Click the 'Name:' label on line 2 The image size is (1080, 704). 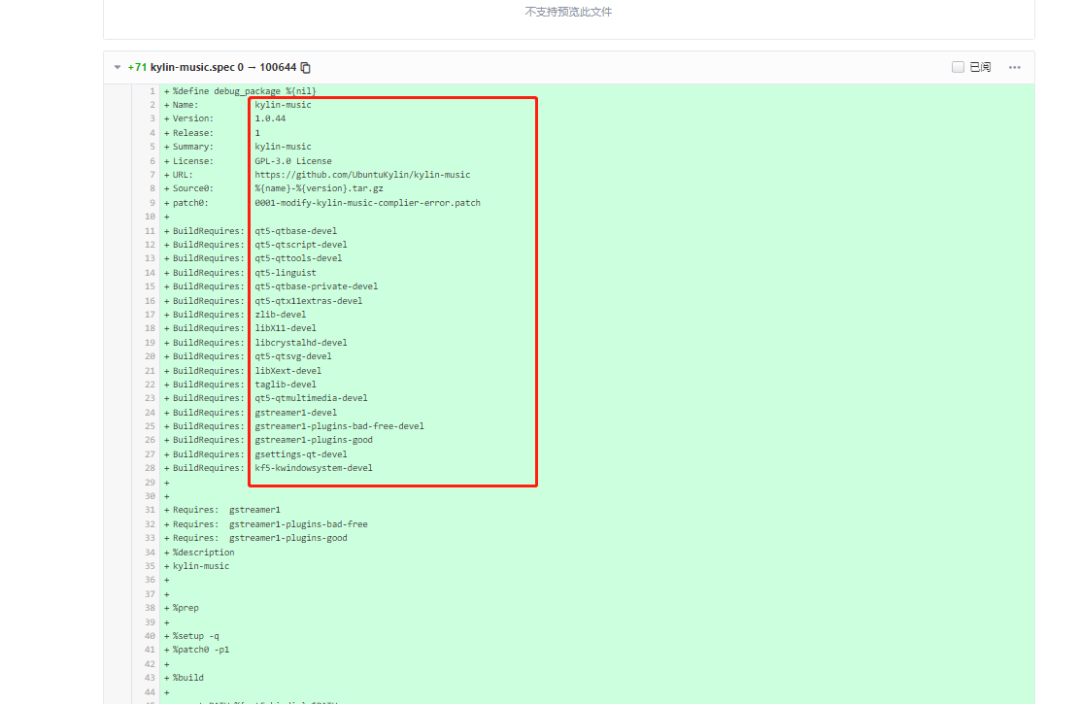pyautogui.click(x=185, y=105)
